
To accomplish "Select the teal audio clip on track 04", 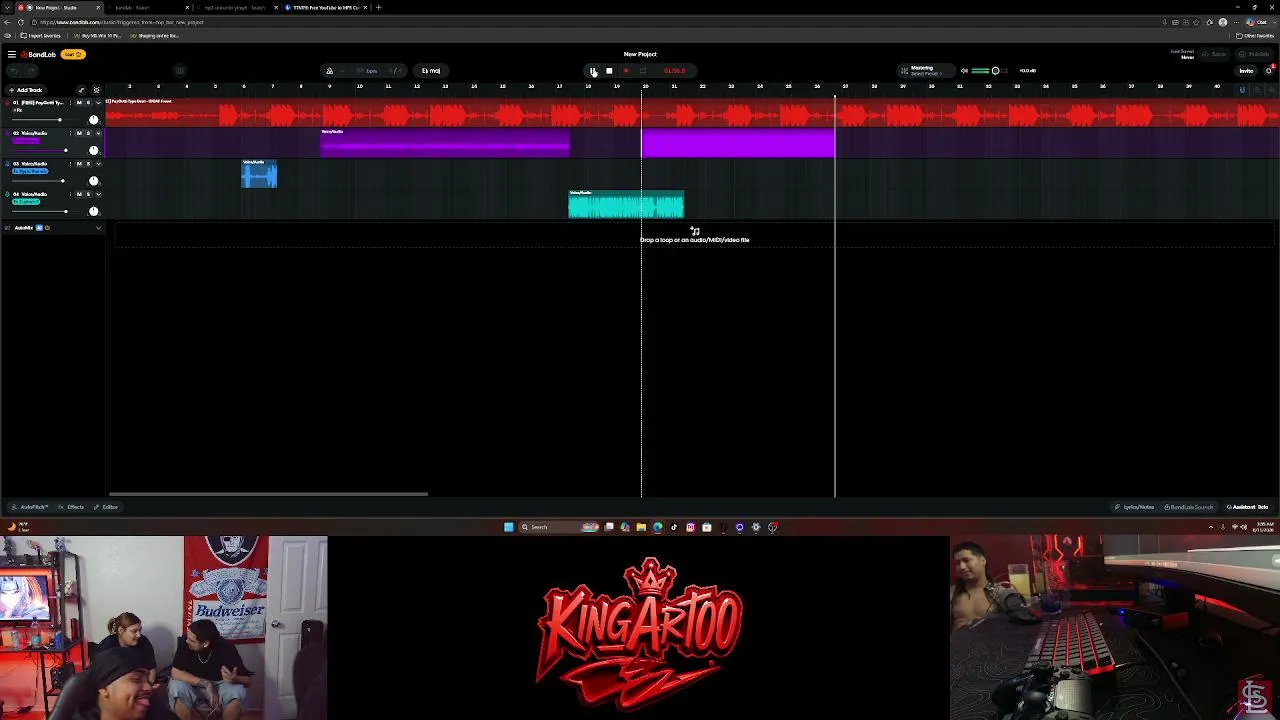I will coord(626,204).
